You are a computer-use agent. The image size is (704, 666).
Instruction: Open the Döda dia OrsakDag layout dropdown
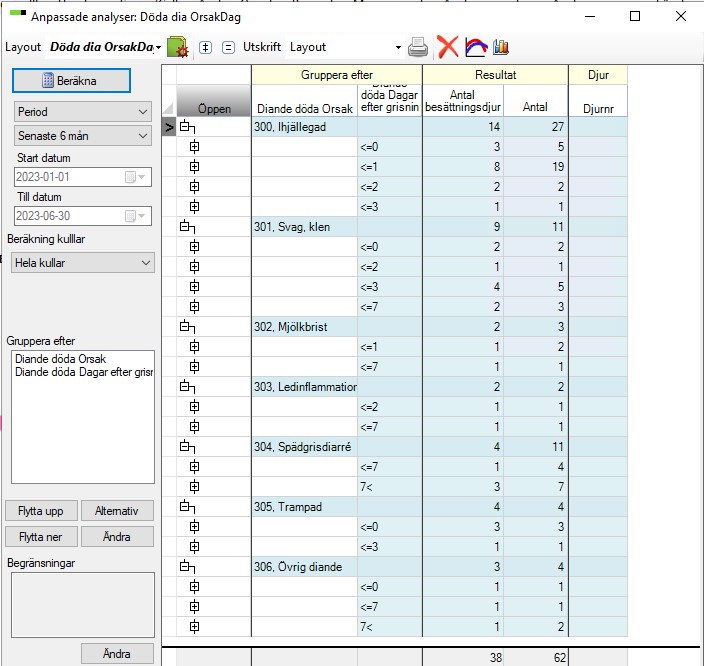coord(158,47)
